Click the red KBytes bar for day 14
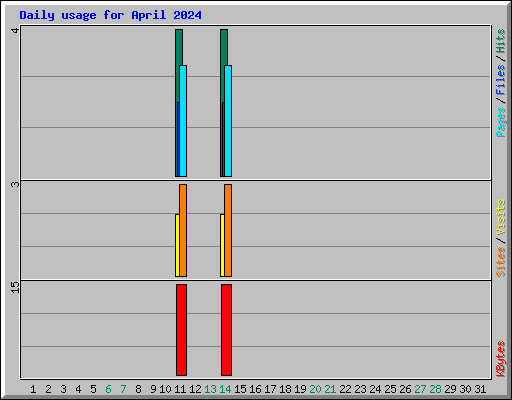The height and width of the screenshot is (400, 512). tap(226, 330)
